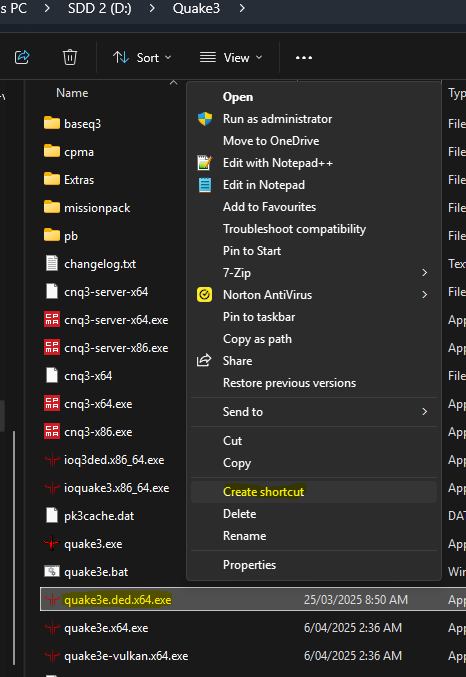The height and width of the screenshot is (677, 466).
Task: Click the quake3.exe Quake logo icon
Action: coord(52,544)
